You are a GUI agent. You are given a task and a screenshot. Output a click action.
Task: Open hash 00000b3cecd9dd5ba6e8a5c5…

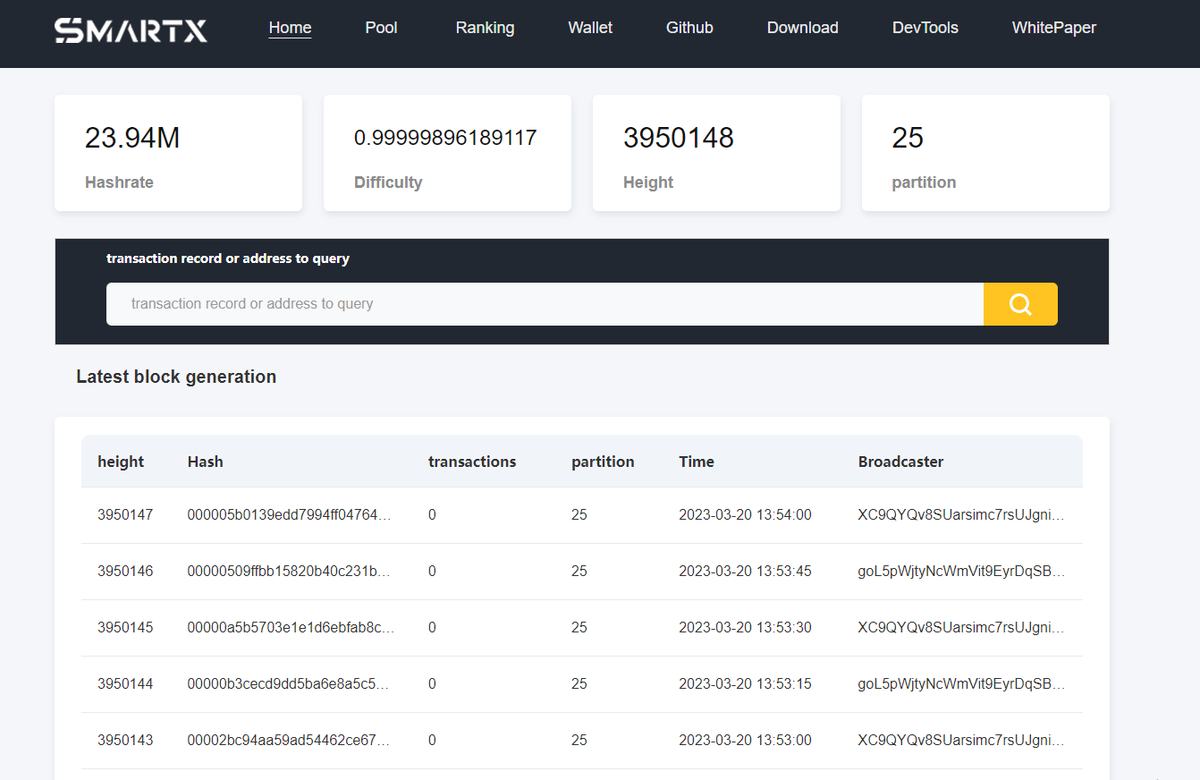tap(290, 684)
